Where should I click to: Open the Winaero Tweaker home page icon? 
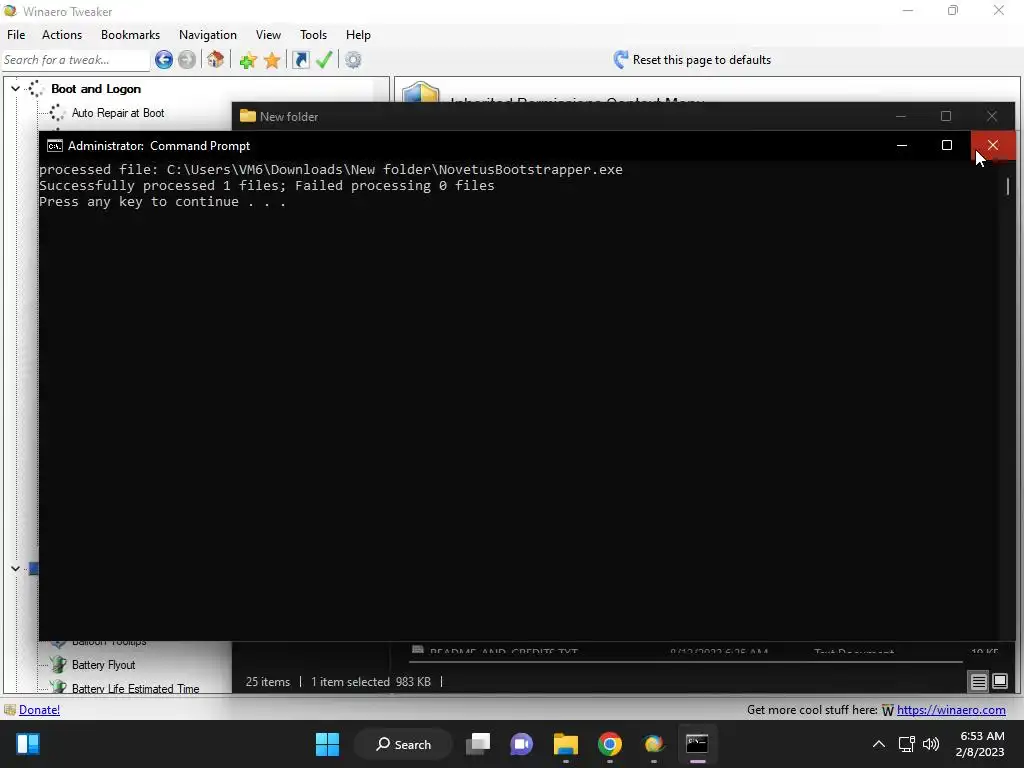tap(216, 60)
